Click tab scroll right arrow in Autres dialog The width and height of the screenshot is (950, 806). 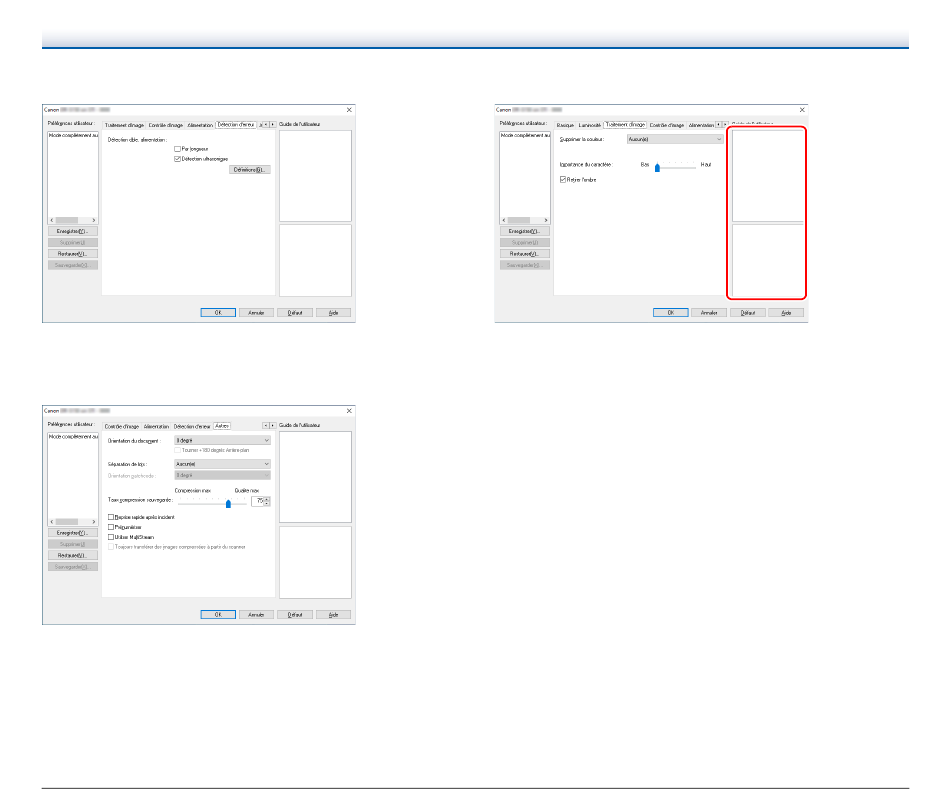pos(273,426)
